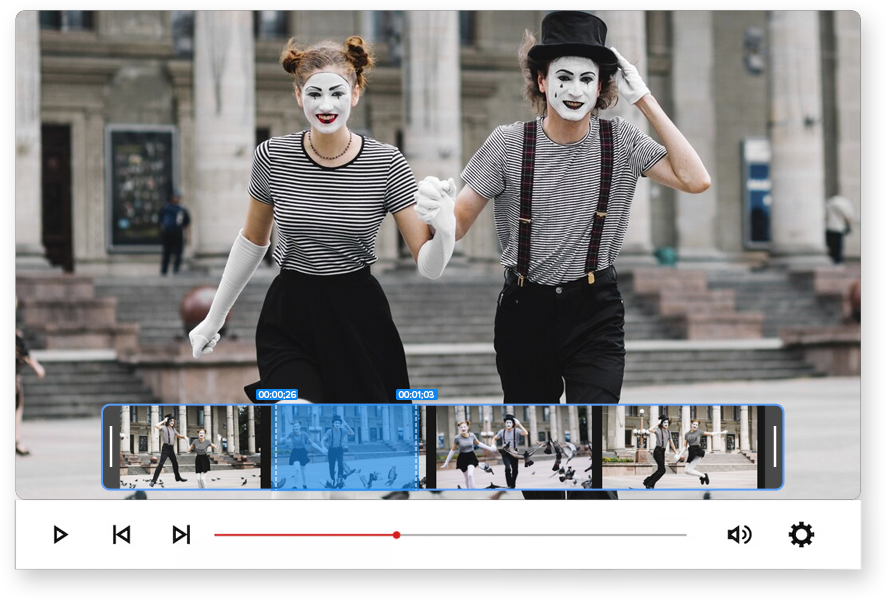888x600 pixels.
Task: Select the third thumbnail with flying pigeons
Action: tap(513, 447)
